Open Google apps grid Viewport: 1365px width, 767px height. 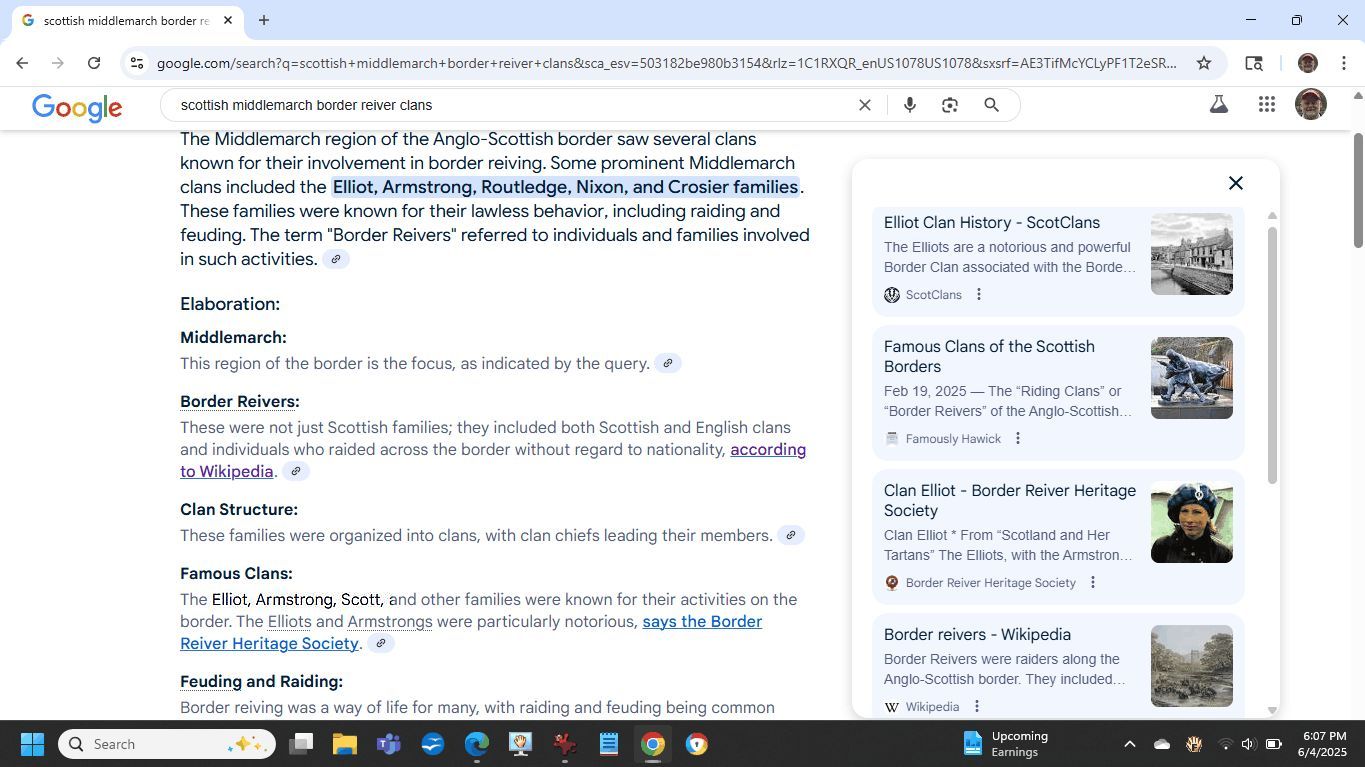(x=1267, y=104)
